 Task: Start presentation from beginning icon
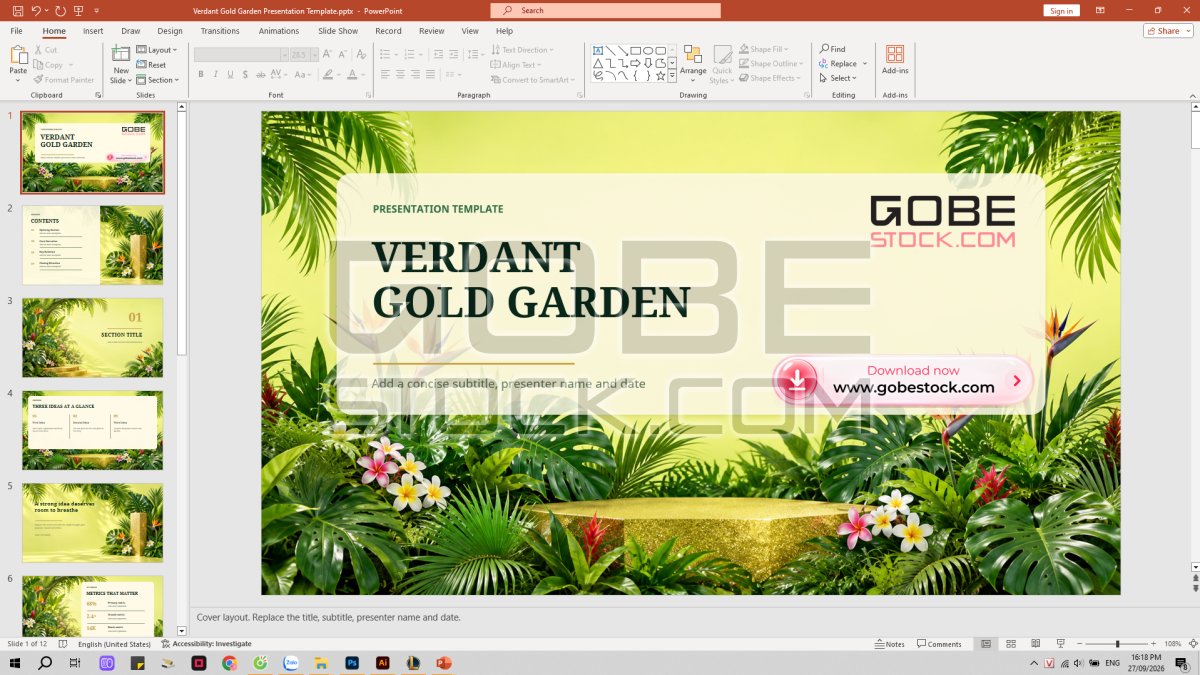pyautogui.click(x=79, y=10)
